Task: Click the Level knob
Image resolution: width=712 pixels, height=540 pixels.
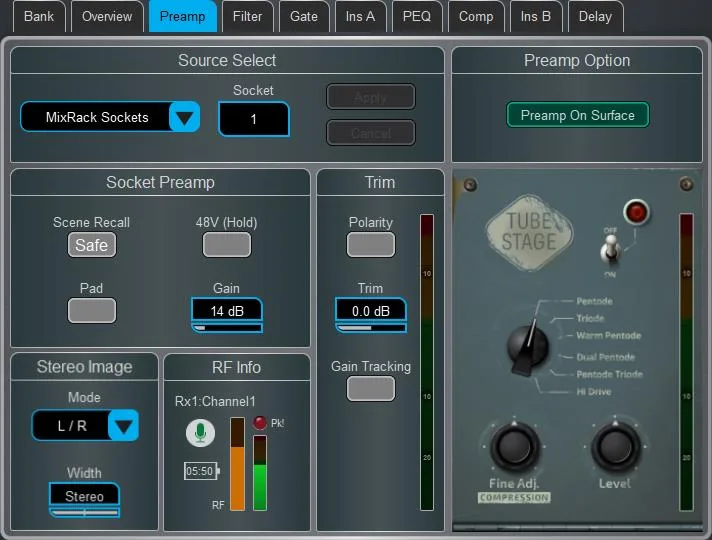Action: [615, 446]
